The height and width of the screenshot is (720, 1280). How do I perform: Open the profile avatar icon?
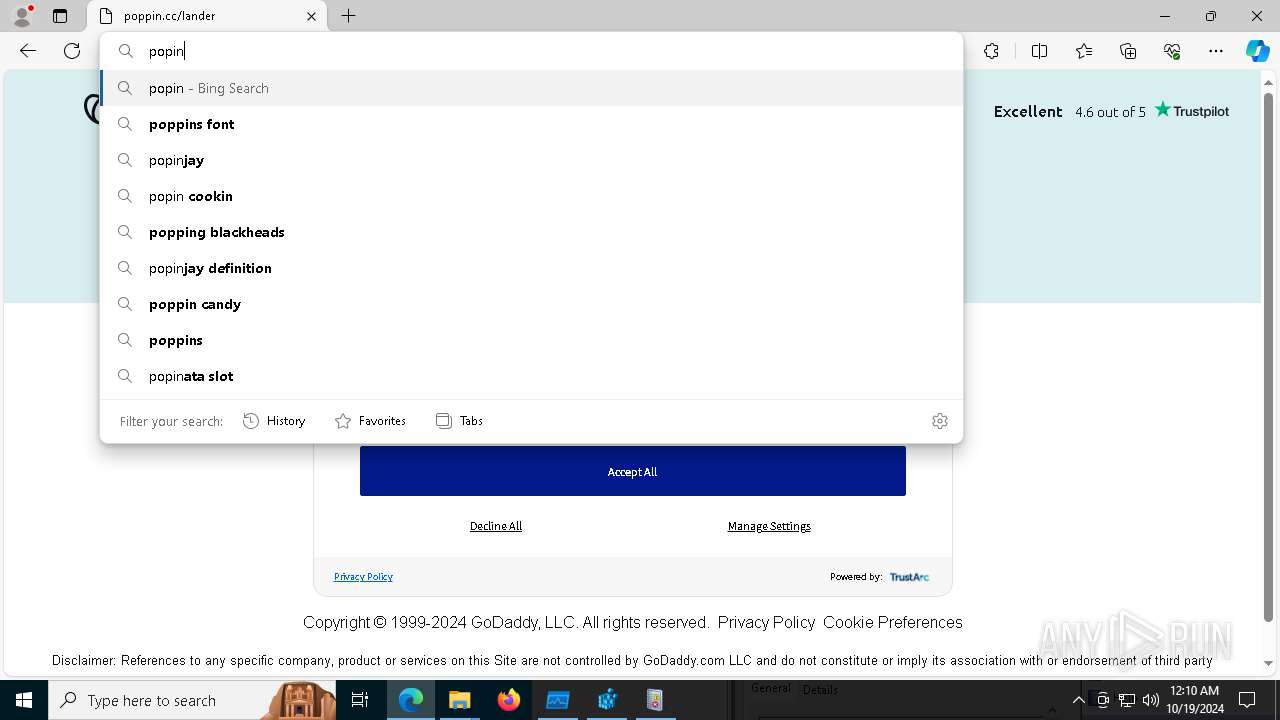[x=21, y=16]
